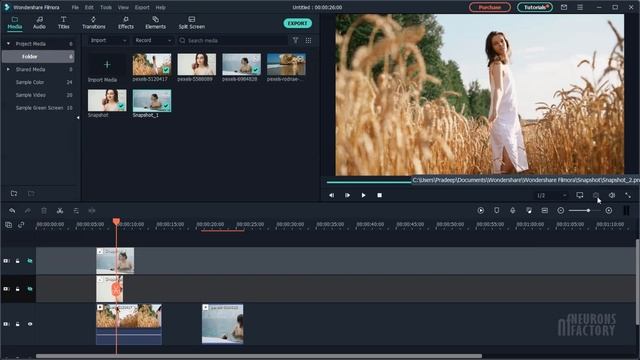Click the audio waveform tool icon
640x360 pixels.
(x=92, y=211)
